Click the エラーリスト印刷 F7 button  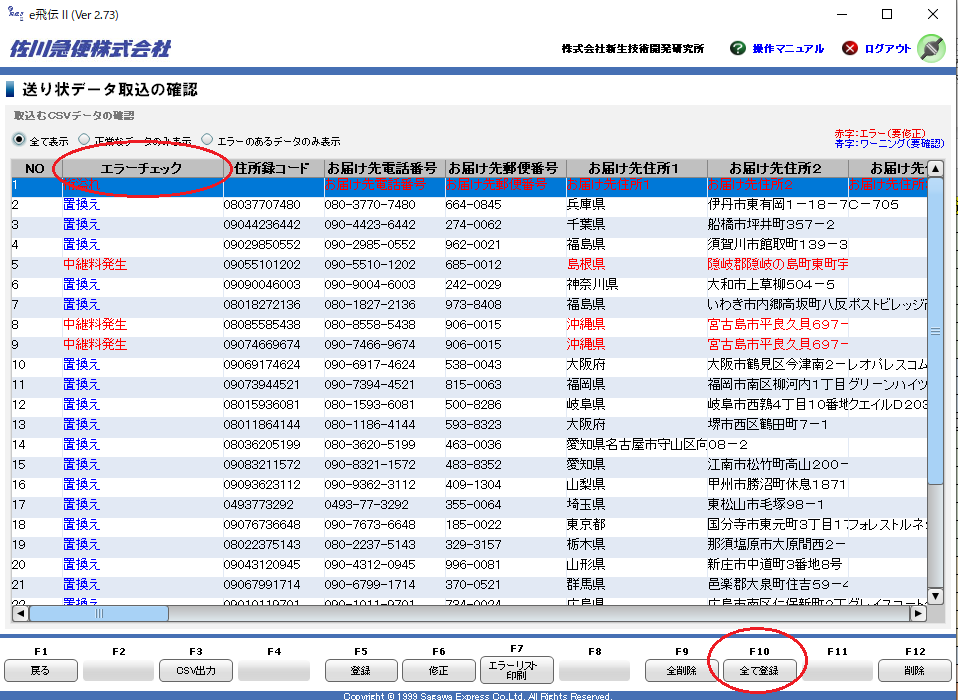(x=517, y=670)
